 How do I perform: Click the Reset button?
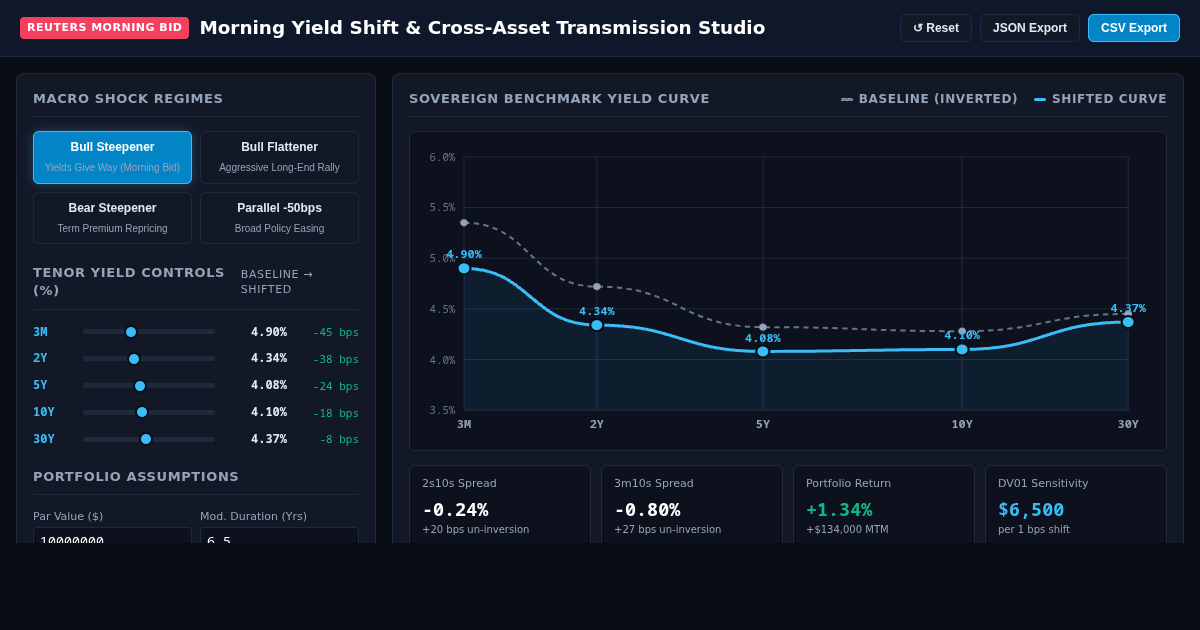(x=936, y=28)
